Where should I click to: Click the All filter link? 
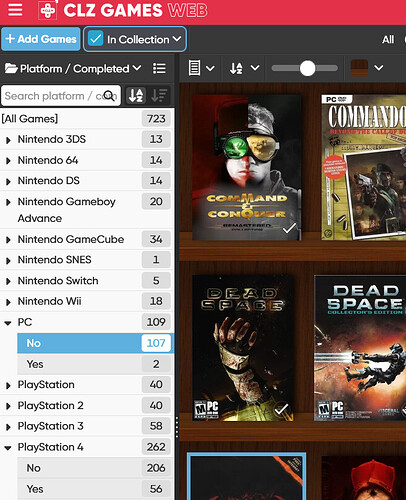(x=388, y=40)
